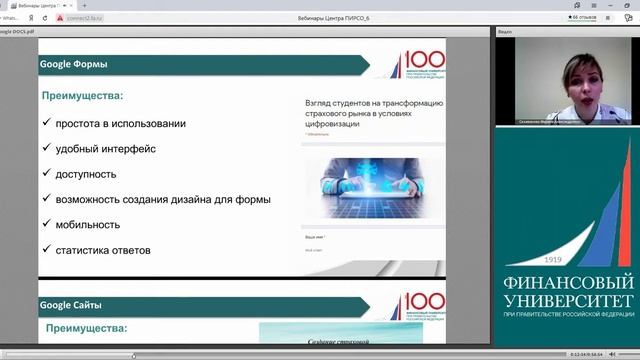Image resolution: width=640 pixels, height=360 pixels.
Task: Click the статистика ответов bullet
Action: (x=103, y=250)
